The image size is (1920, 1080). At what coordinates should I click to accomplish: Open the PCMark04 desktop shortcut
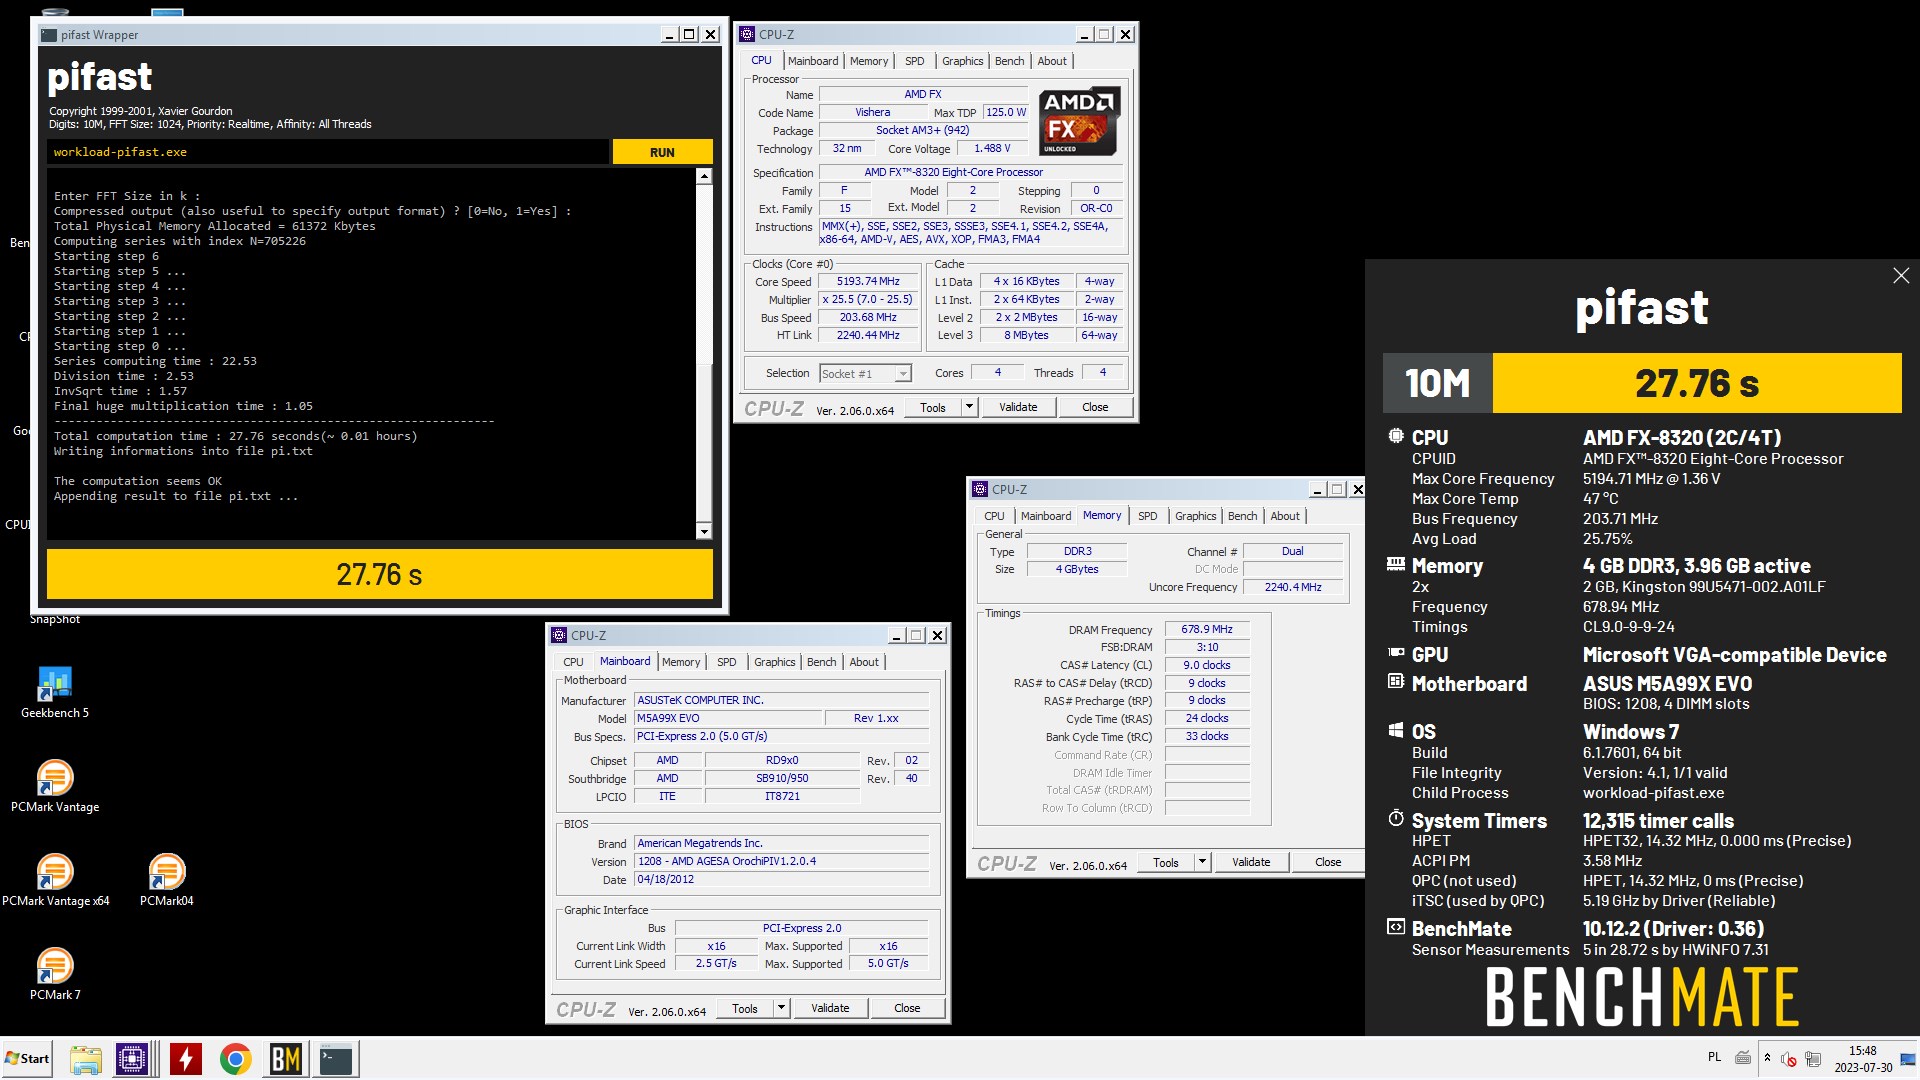[x=167, y=880]
